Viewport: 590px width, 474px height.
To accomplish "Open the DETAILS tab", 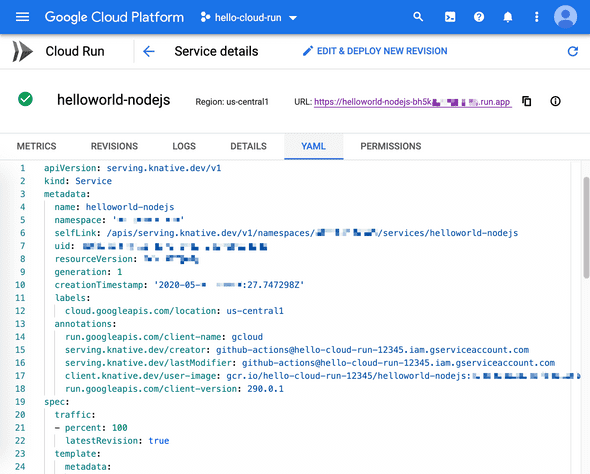I will coord(248,146).
